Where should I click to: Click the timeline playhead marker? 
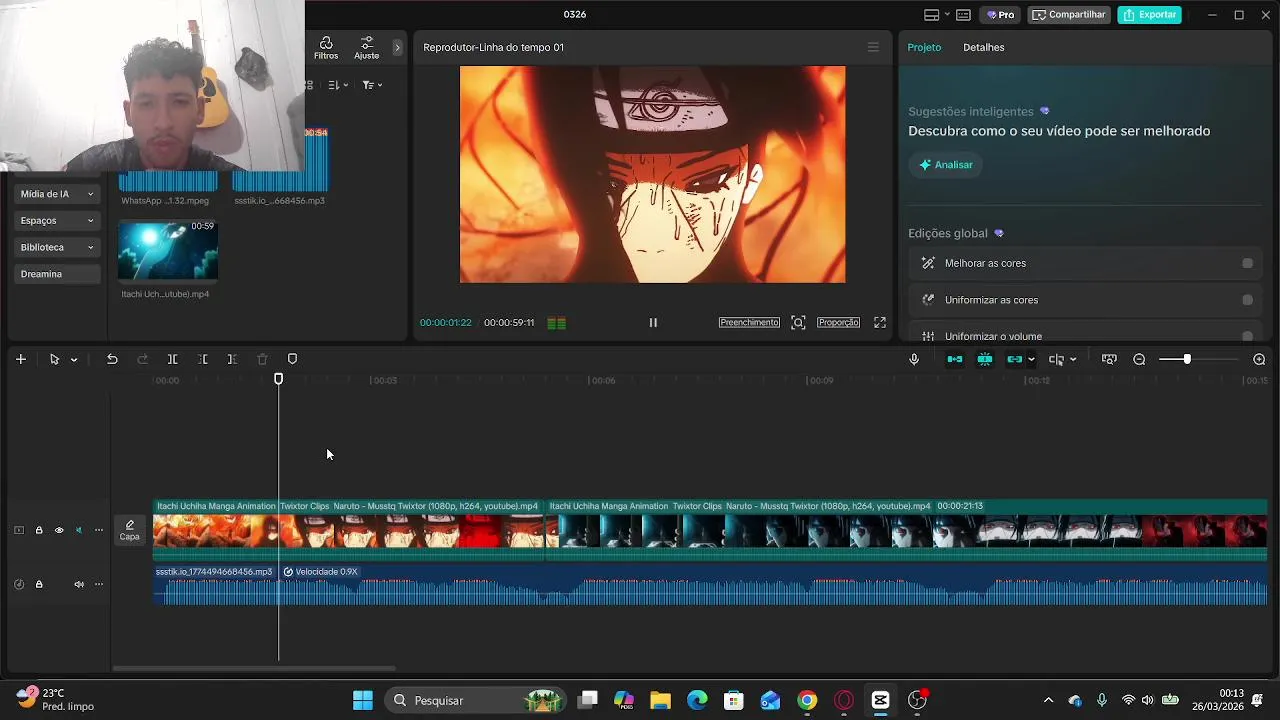279,379
